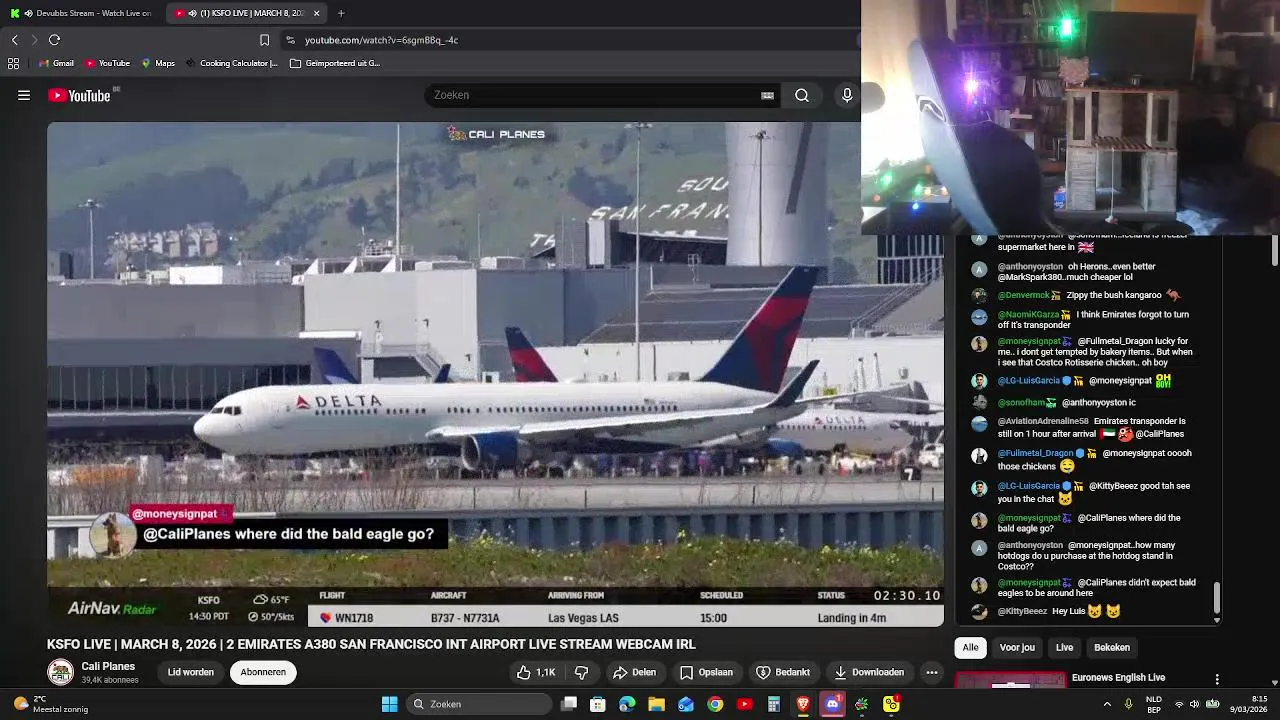
Task: Show hidden system tray icons chevron
Action: 1107,704
